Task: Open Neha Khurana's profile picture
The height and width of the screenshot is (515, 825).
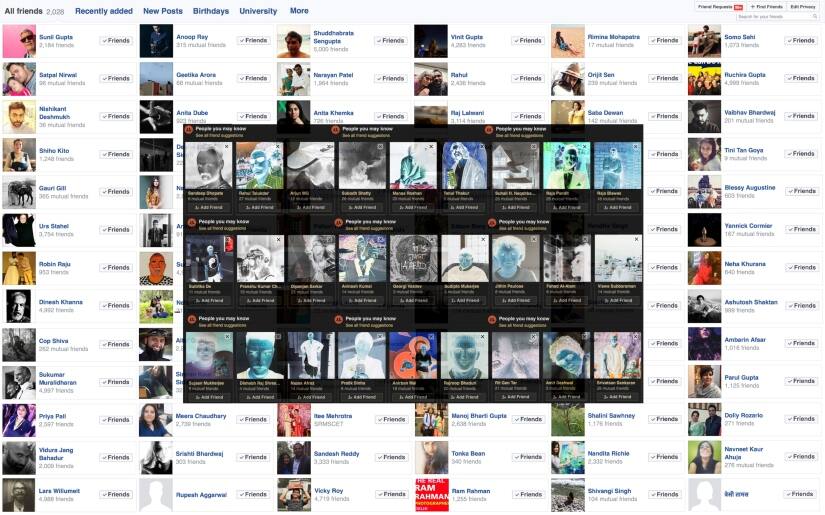Action: (x=704, y=268)
